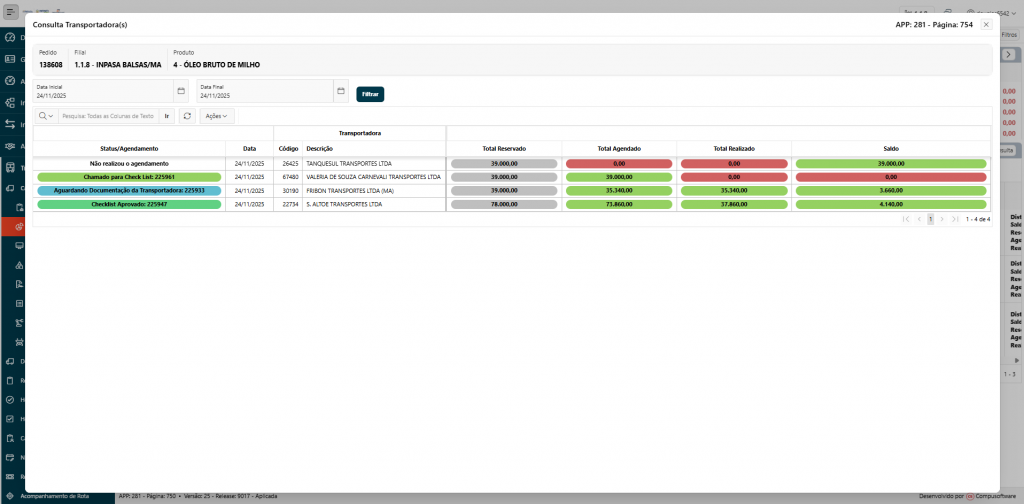Click pedido number 138608

pyautogui.click(x=51, y=65)
